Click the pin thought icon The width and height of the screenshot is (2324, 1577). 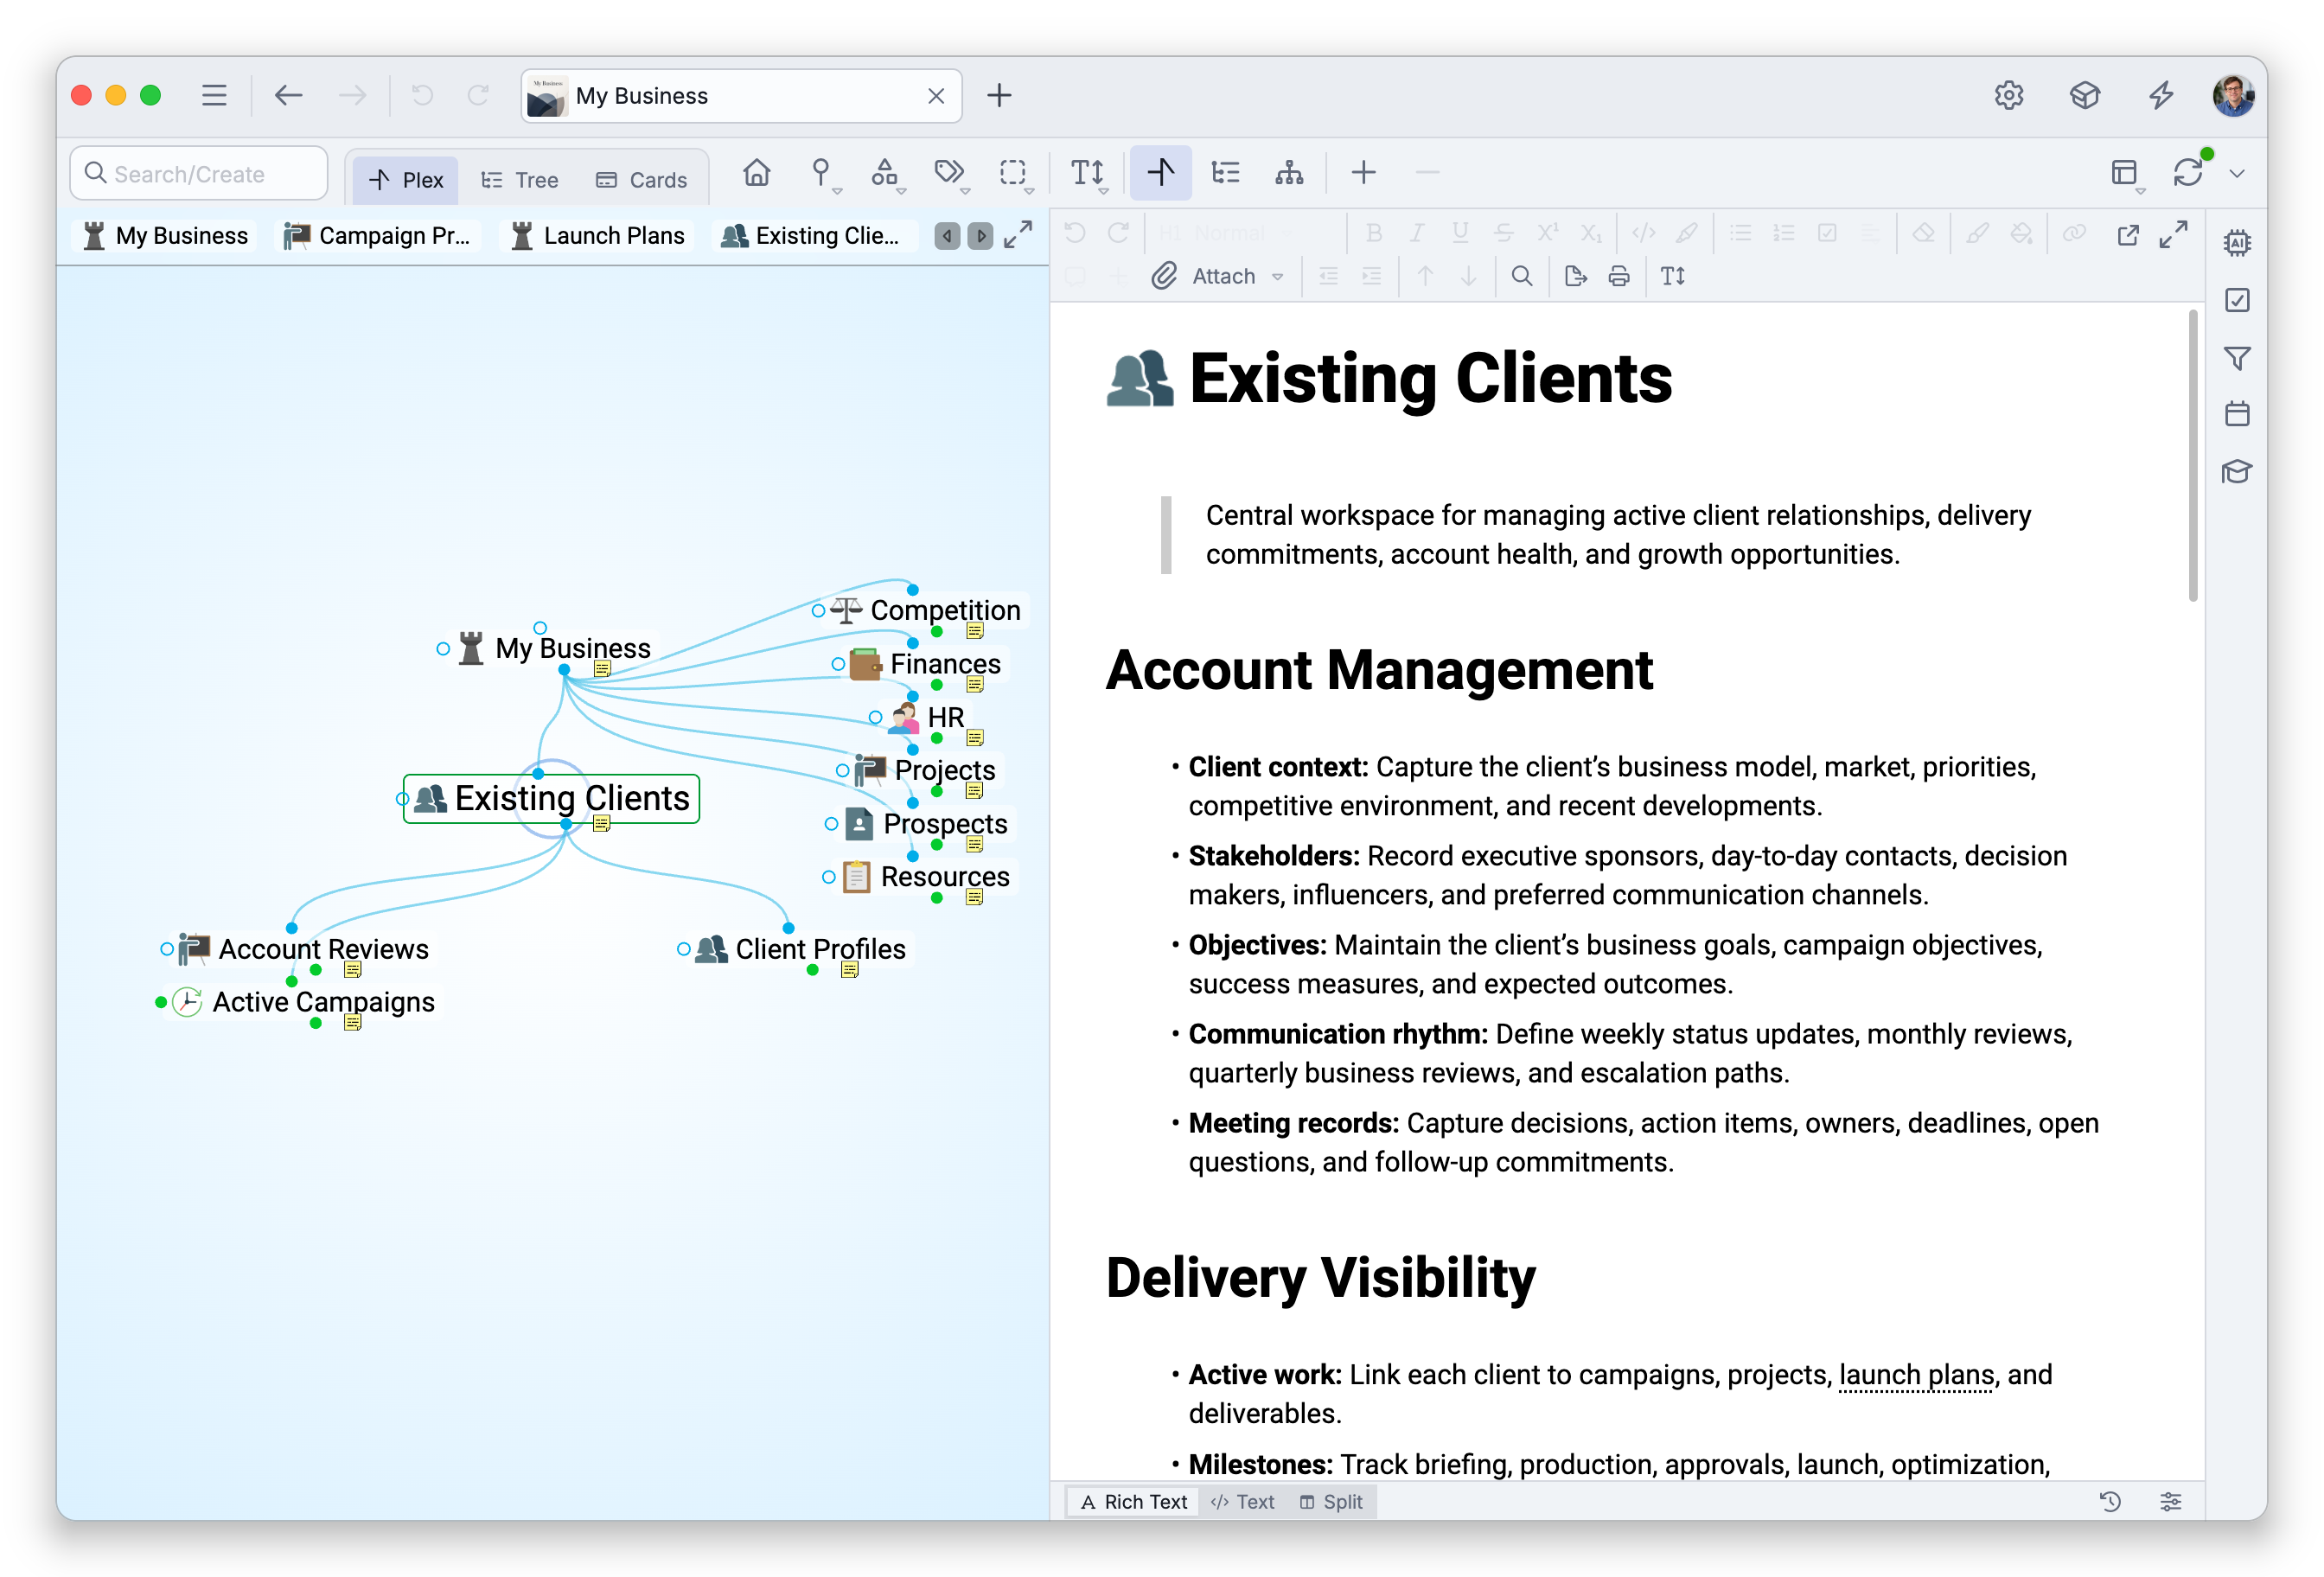point(820,173)
